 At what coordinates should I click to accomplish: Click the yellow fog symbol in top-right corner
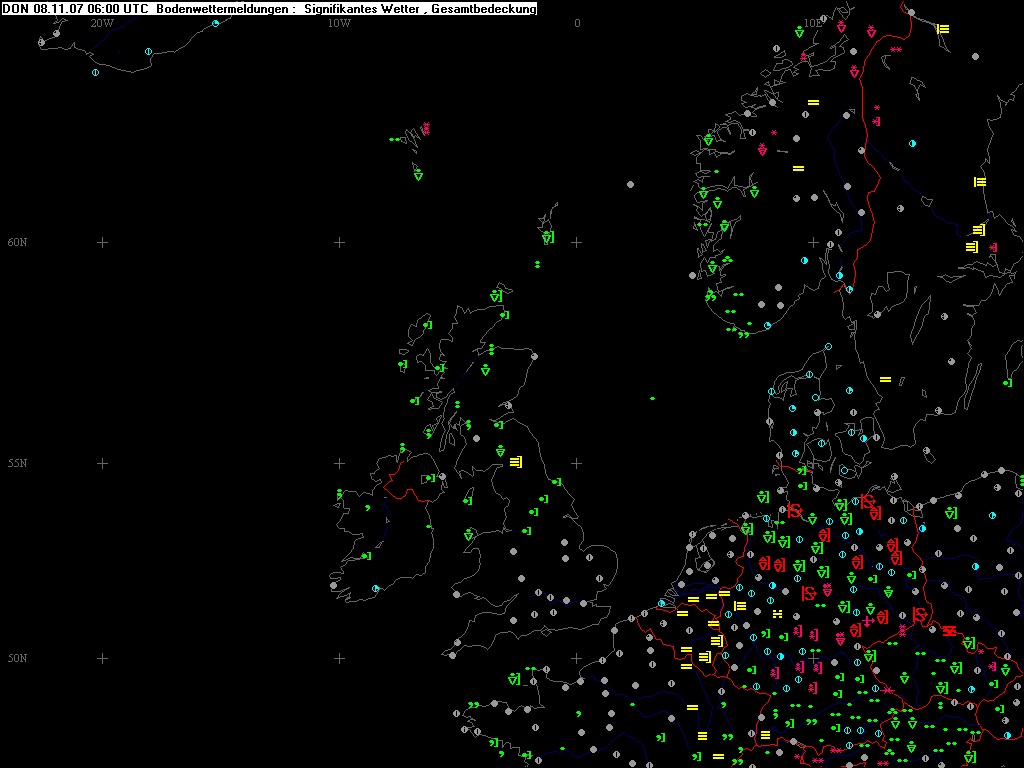tap(942, 29)
